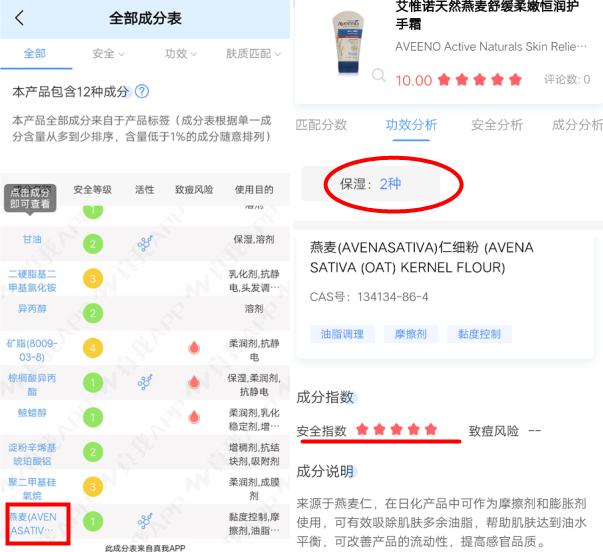This screenshot has width=603, height=552.
Task: Open the help question mark beside 本产品包含12种成分
Action: point(142,92)
